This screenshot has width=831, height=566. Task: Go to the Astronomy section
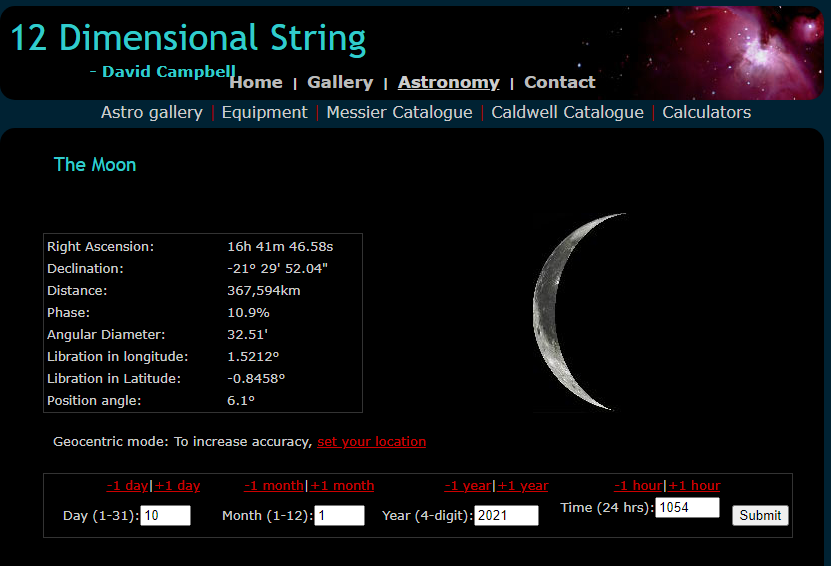448,82
